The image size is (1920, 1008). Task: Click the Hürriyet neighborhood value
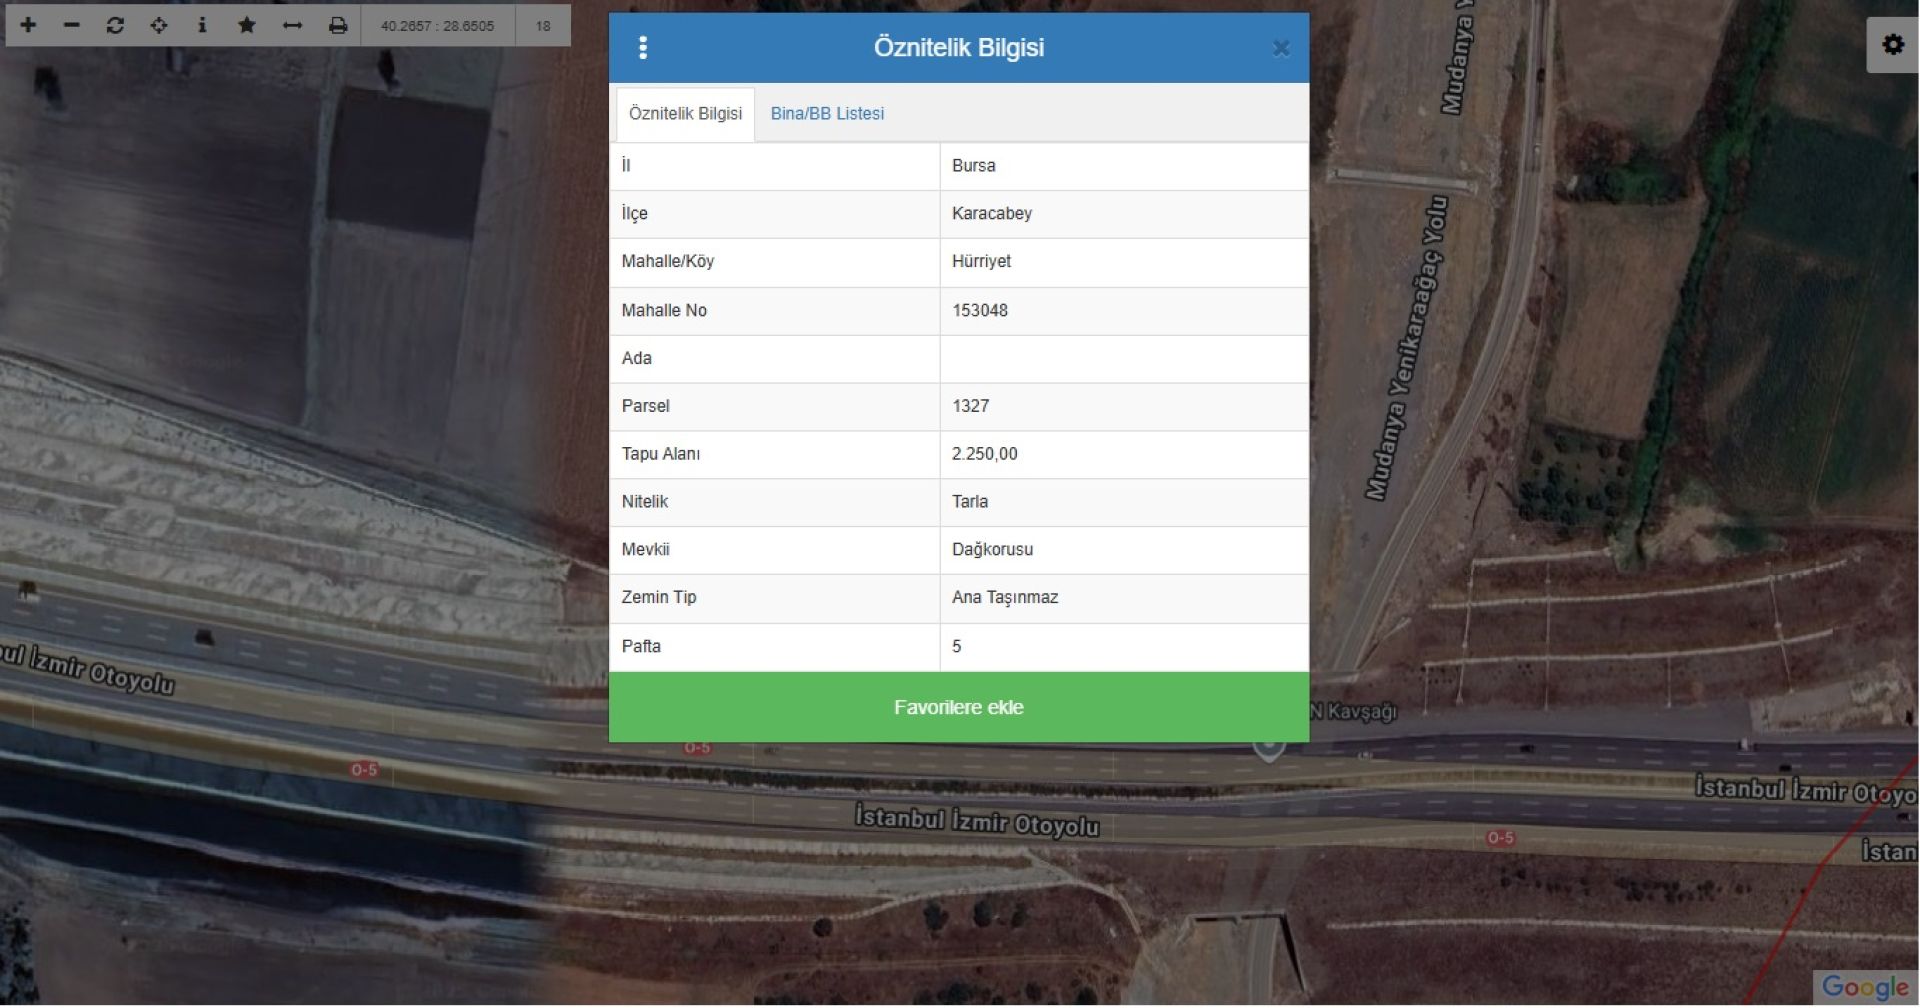tap(981, 261)
